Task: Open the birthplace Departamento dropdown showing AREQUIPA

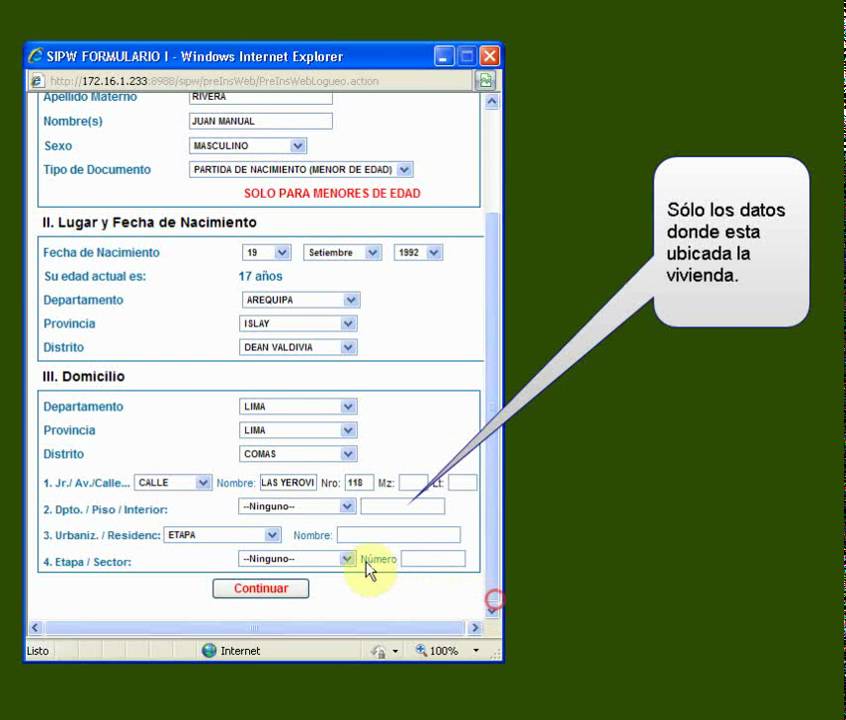Action: (301, 300)
